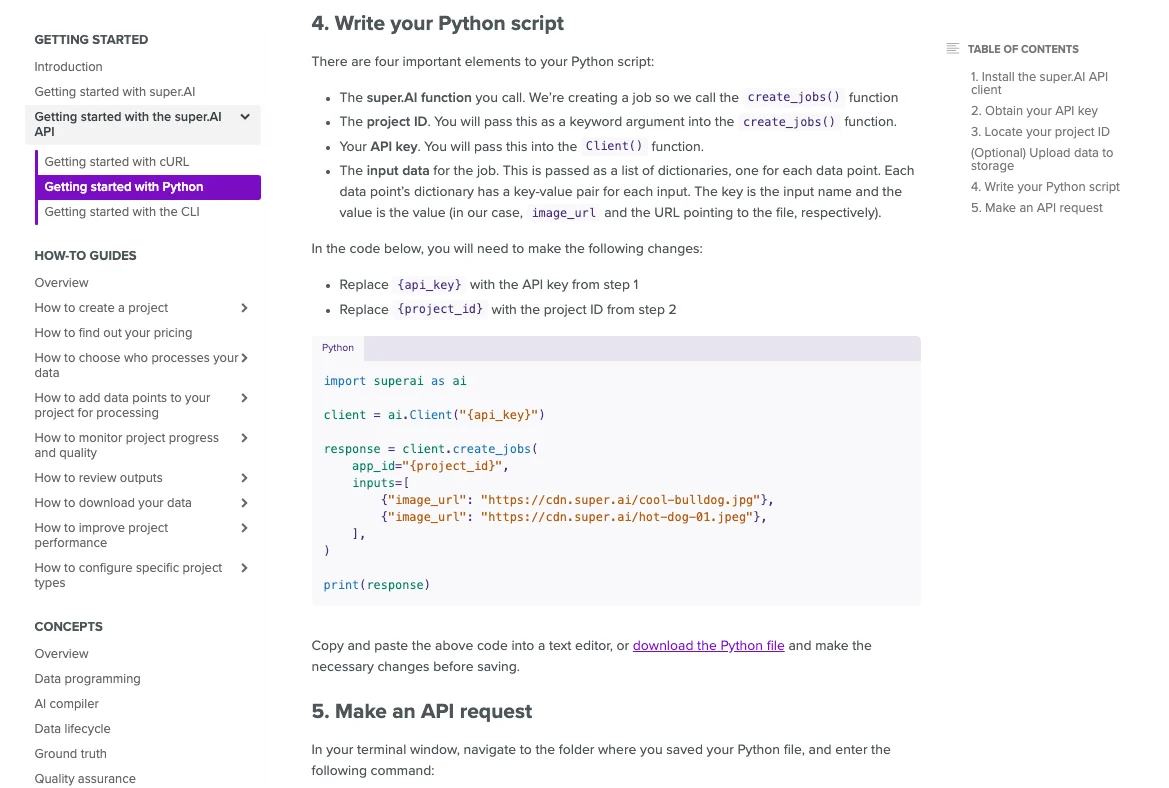Jump to 3. Locate your project ID
1169x788 pixels.
pos(1040,132)
